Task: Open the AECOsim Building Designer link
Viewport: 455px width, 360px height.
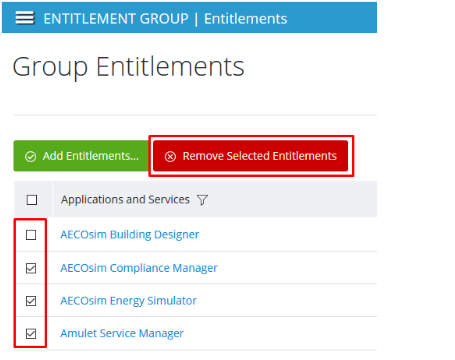Action: coord(130,235)
